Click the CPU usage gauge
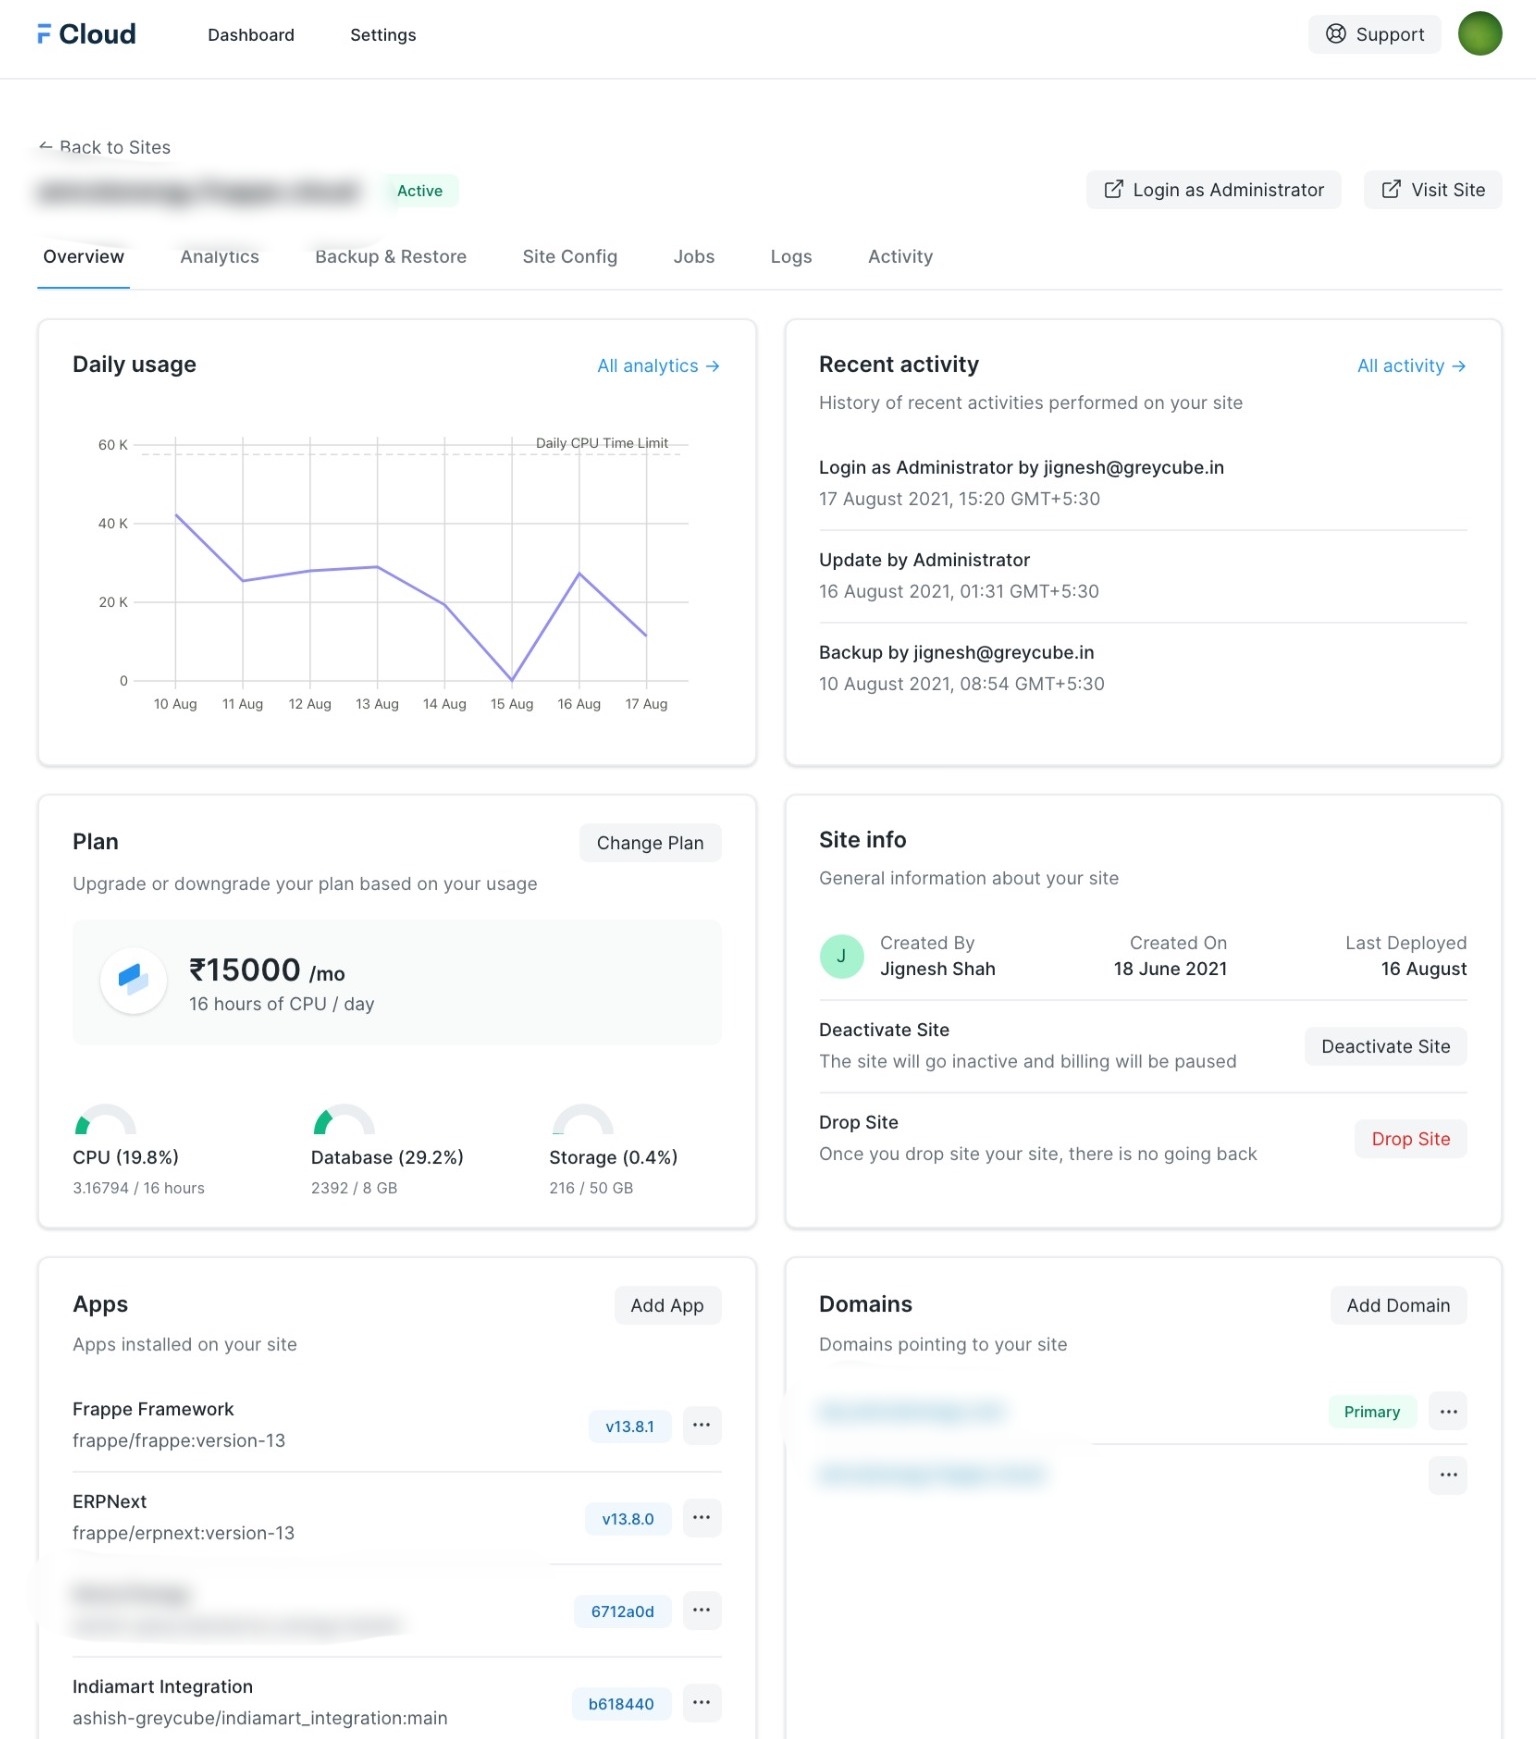This screenshot has height=1739, width=1536. (105, 1120)
